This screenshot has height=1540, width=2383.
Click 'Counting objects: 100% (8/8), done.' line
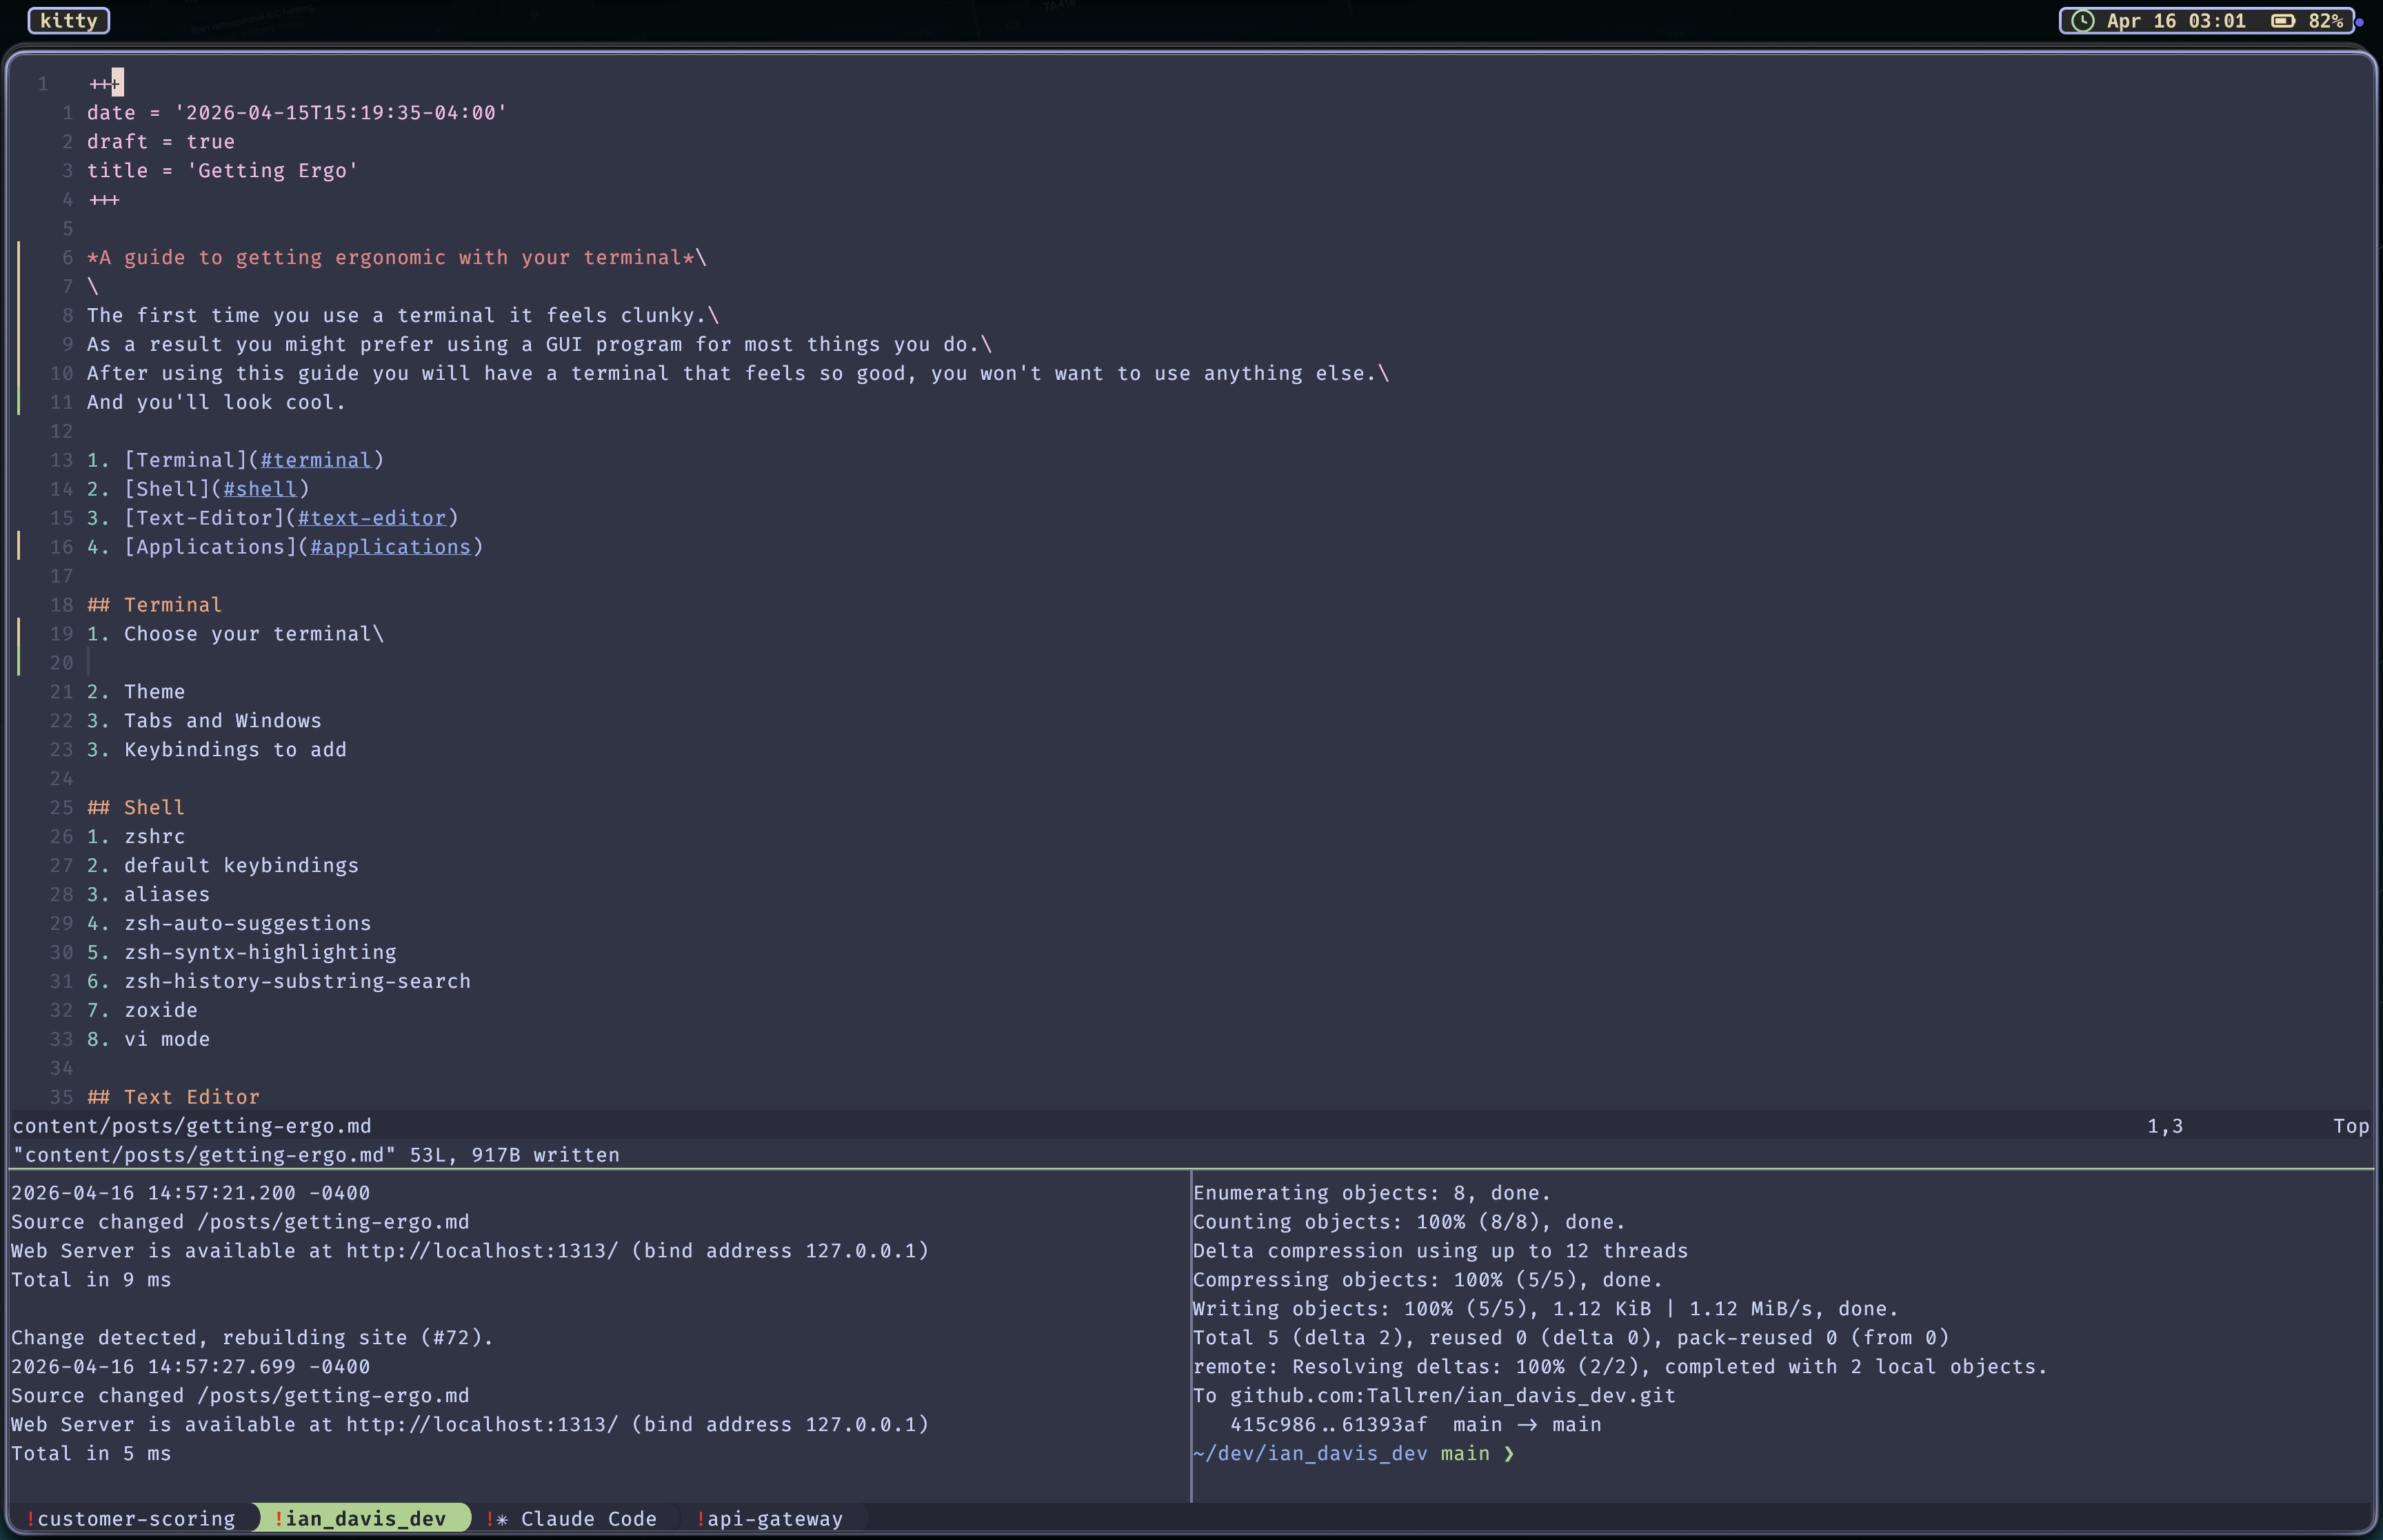(1409, 1222)
